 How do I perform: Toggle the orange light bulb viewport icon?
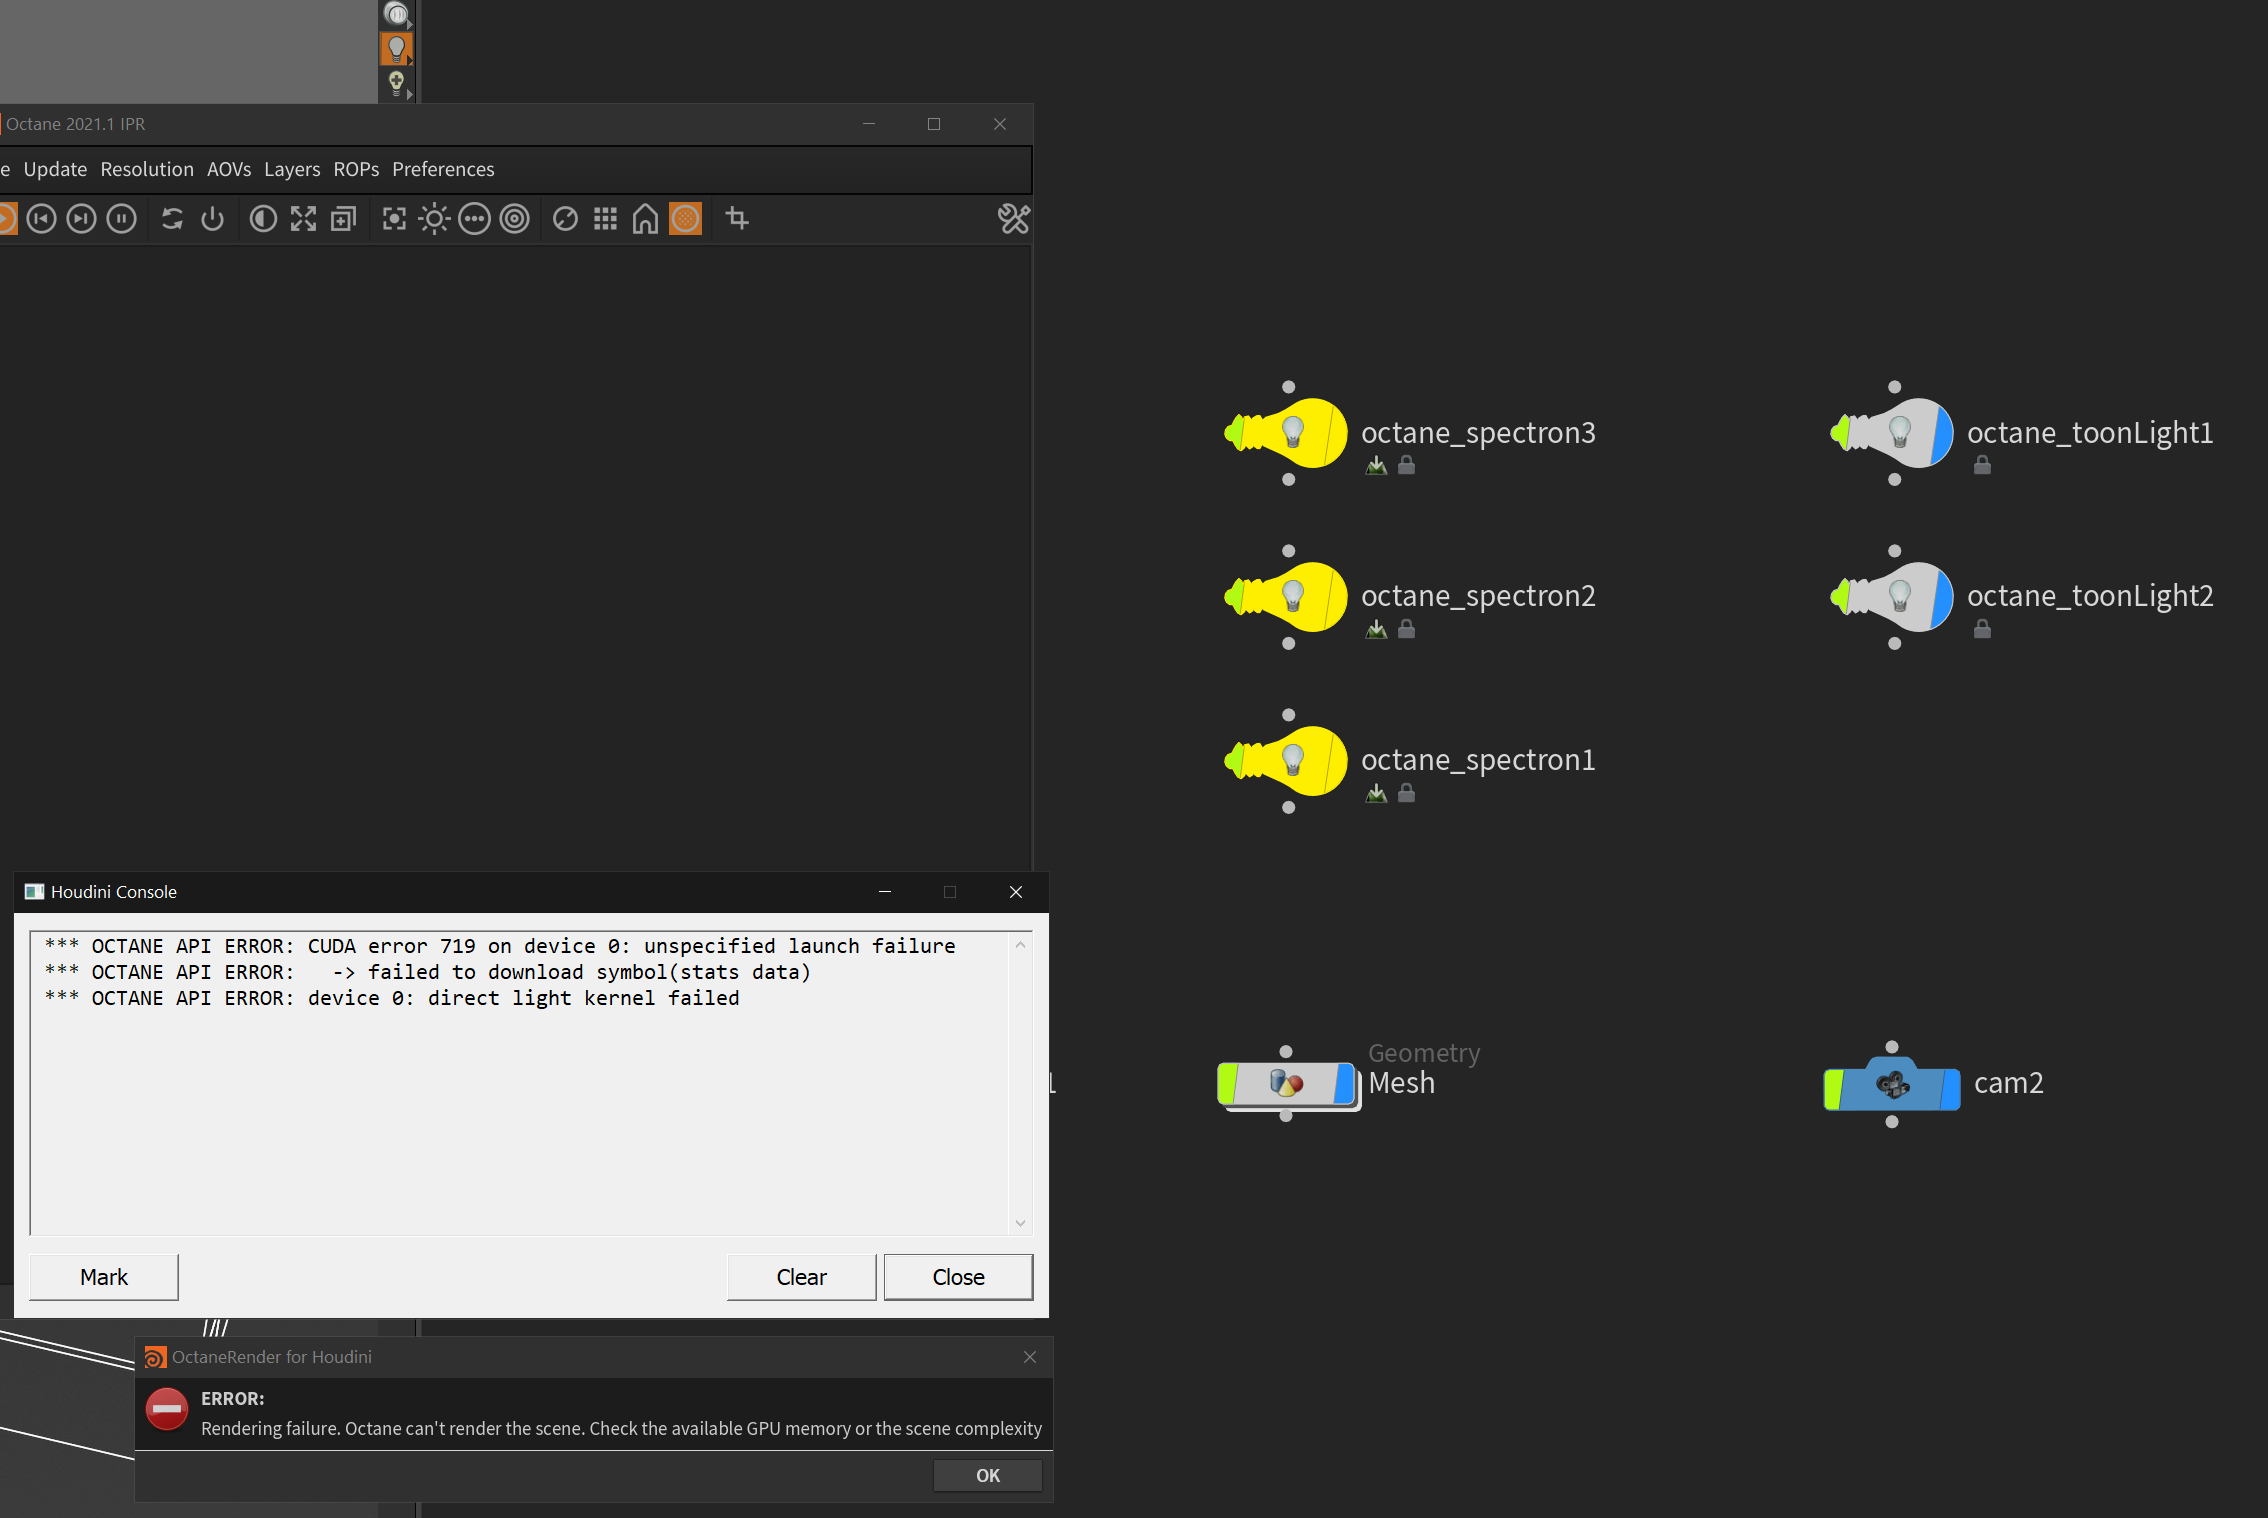pyautogui.click(x=396, y=48)
